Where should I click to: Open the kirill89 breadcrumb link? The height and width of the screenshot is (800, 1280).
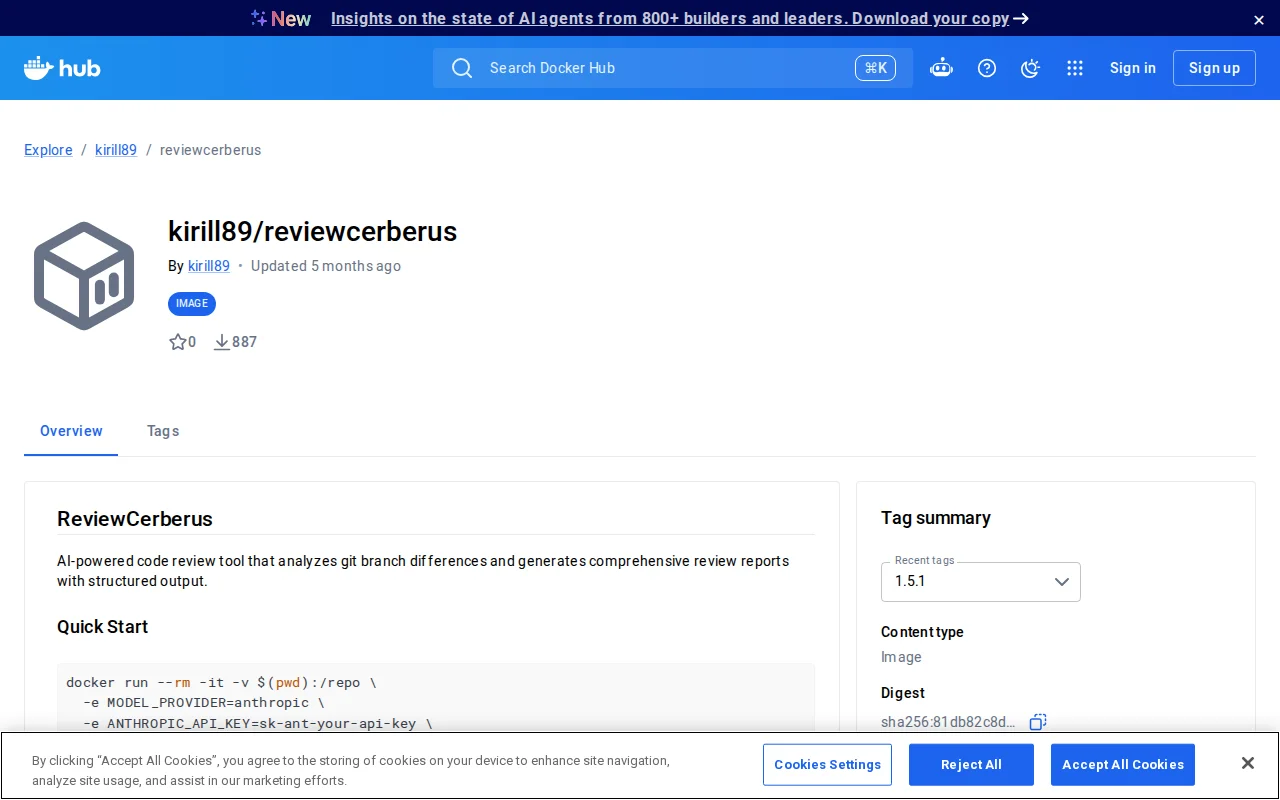tap(116, 150)
